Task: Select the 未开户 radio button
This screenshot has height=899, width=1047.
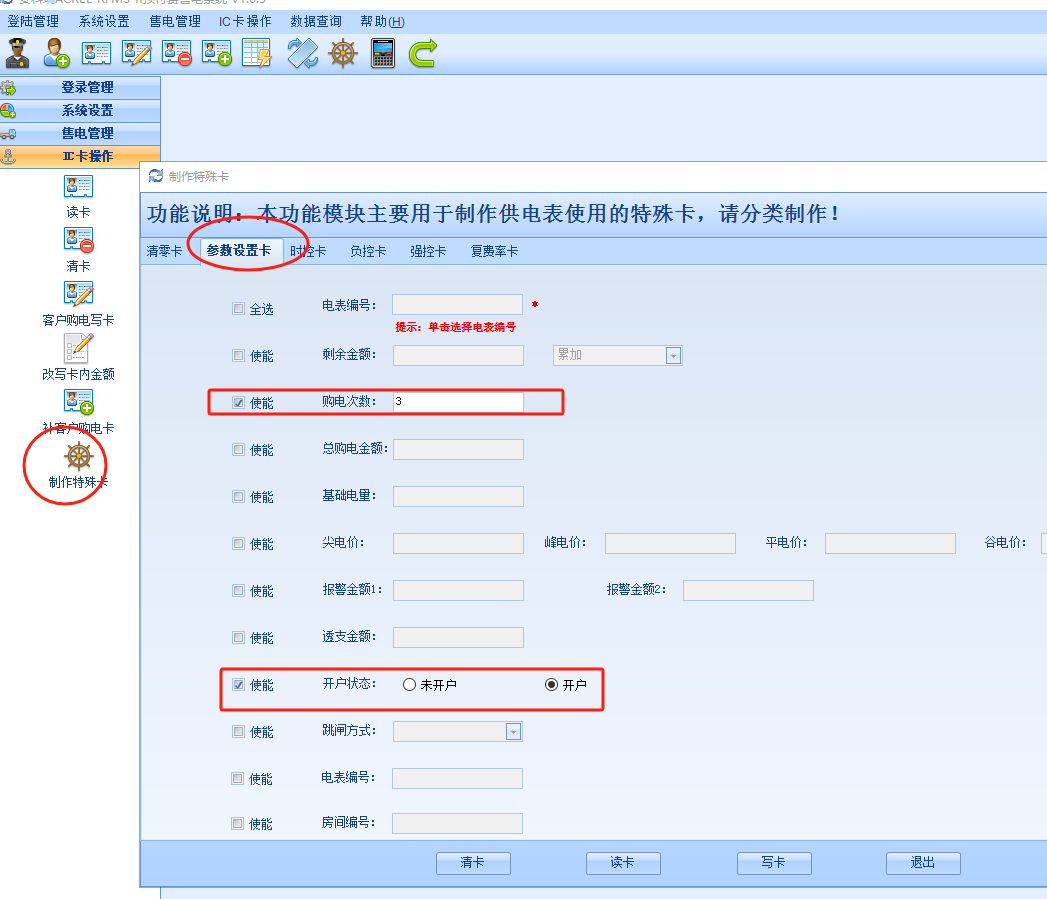Action: coord(410,684)
